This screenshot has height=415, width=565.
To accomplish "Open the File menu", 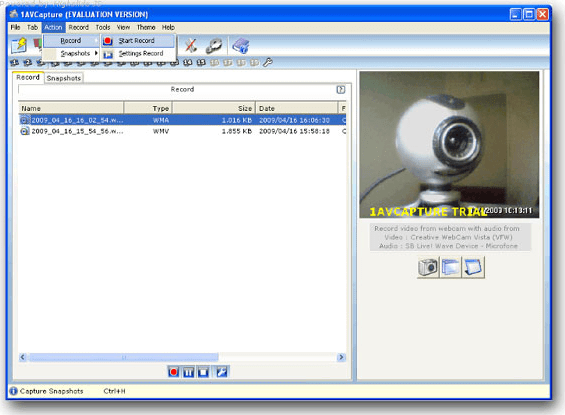I will point(15,27).
